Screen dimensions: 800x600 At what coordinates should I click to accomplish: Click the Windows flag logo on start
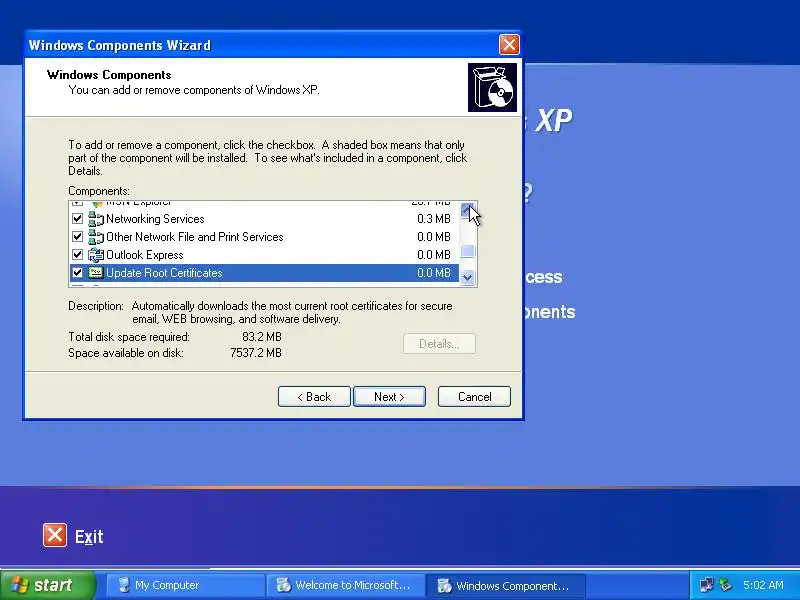19,585
